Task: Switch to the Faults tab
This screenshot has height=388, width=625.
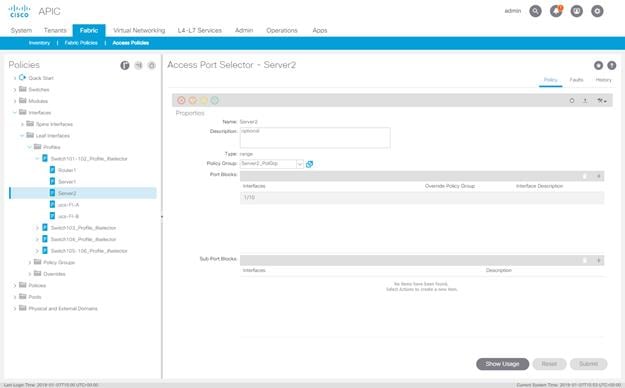Action: pyautogui.click(x=576, y=80)
